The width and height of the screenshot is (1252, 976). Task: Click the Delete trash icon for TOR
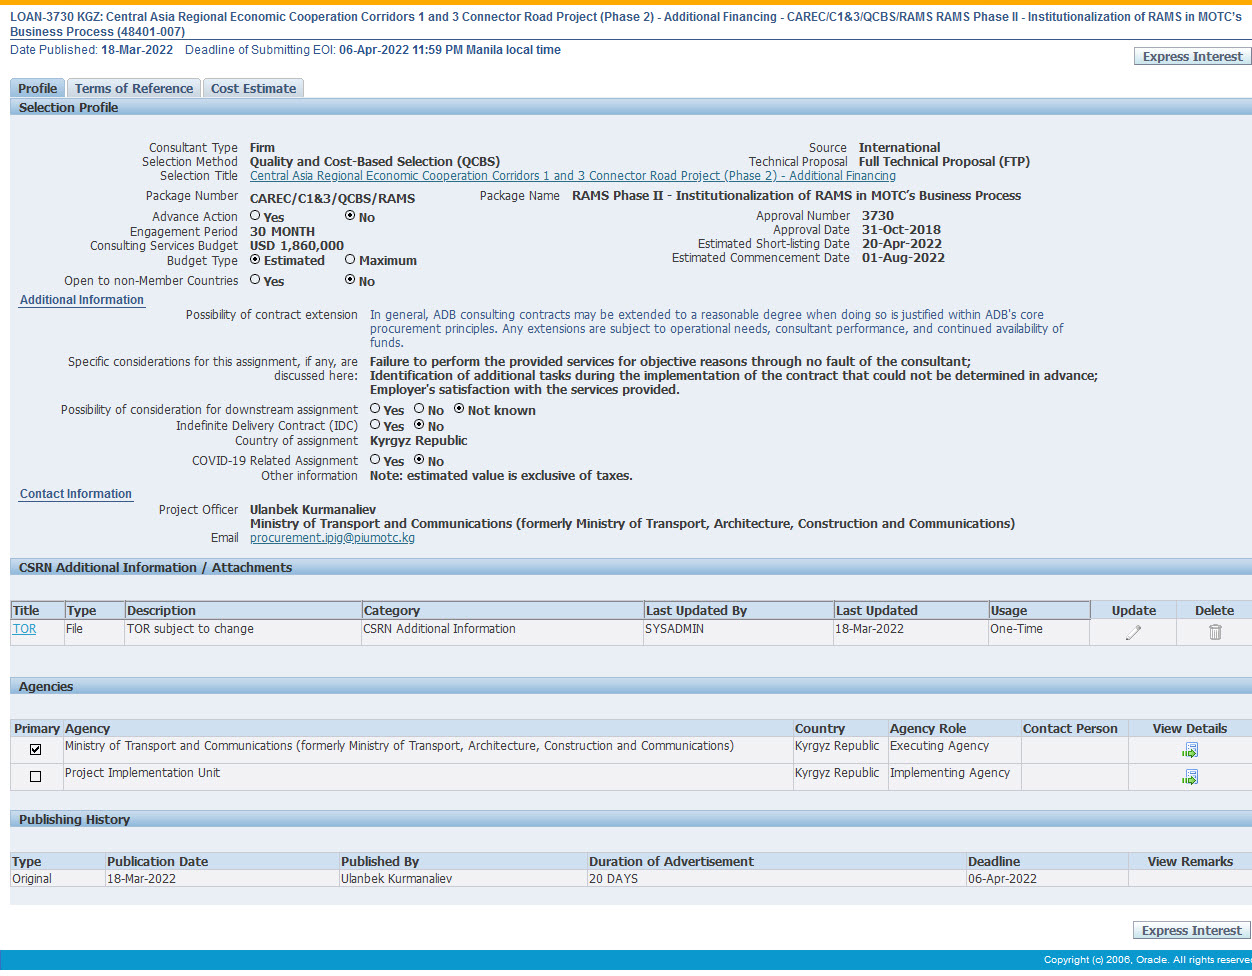[1215, 632]
